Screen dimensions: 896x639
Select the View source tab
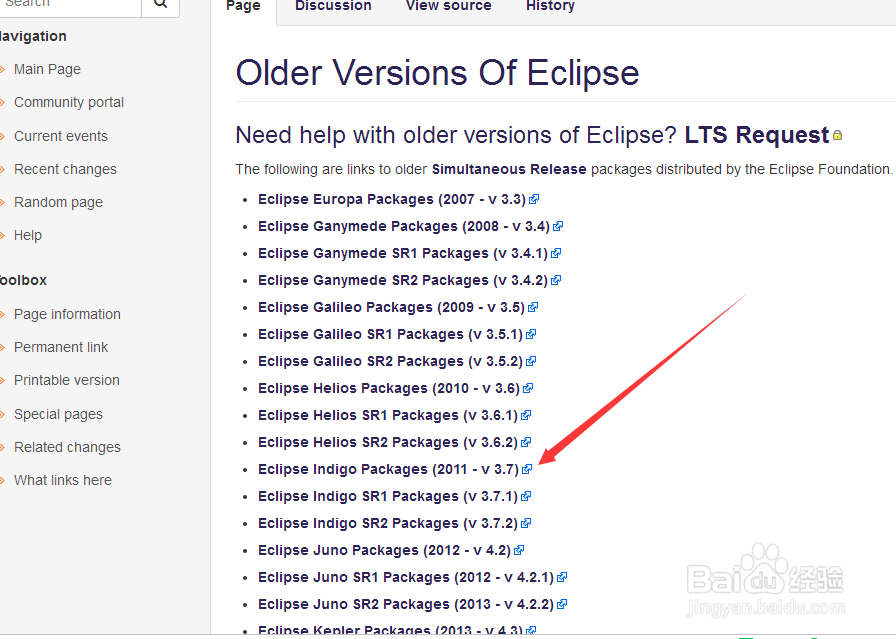[448, 6]
